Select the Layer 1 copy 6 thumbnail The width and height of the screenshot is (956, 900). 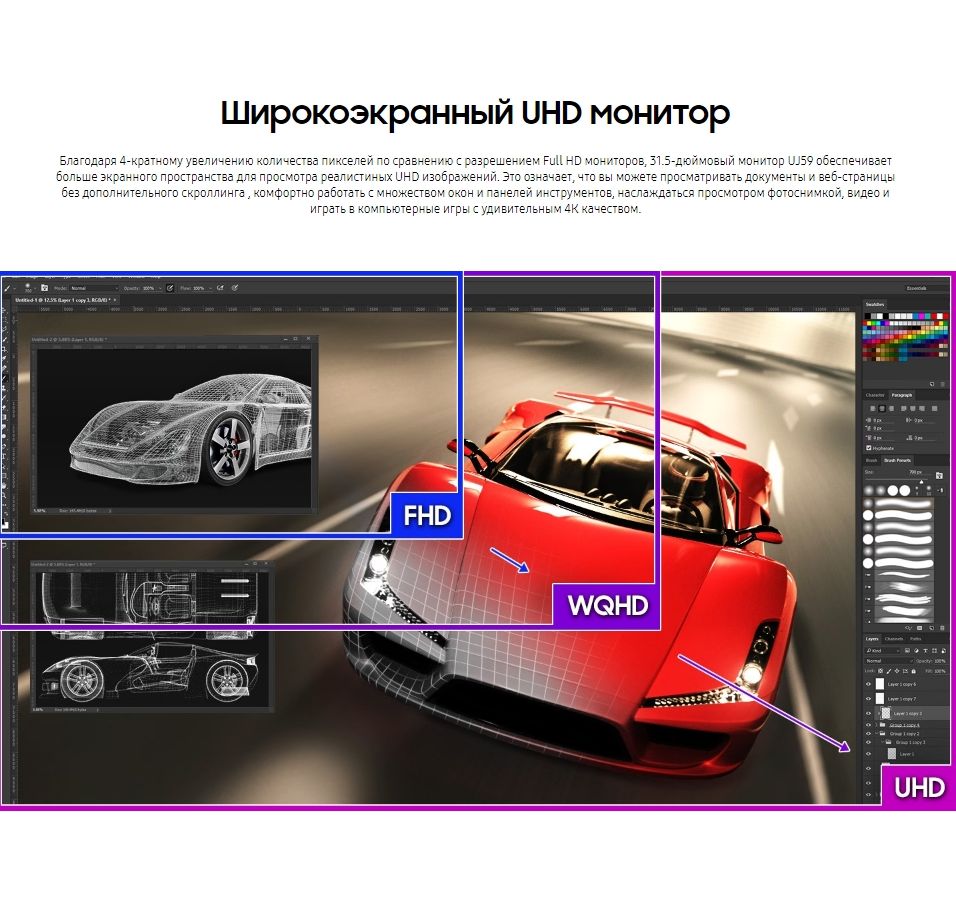pos(880,684)
